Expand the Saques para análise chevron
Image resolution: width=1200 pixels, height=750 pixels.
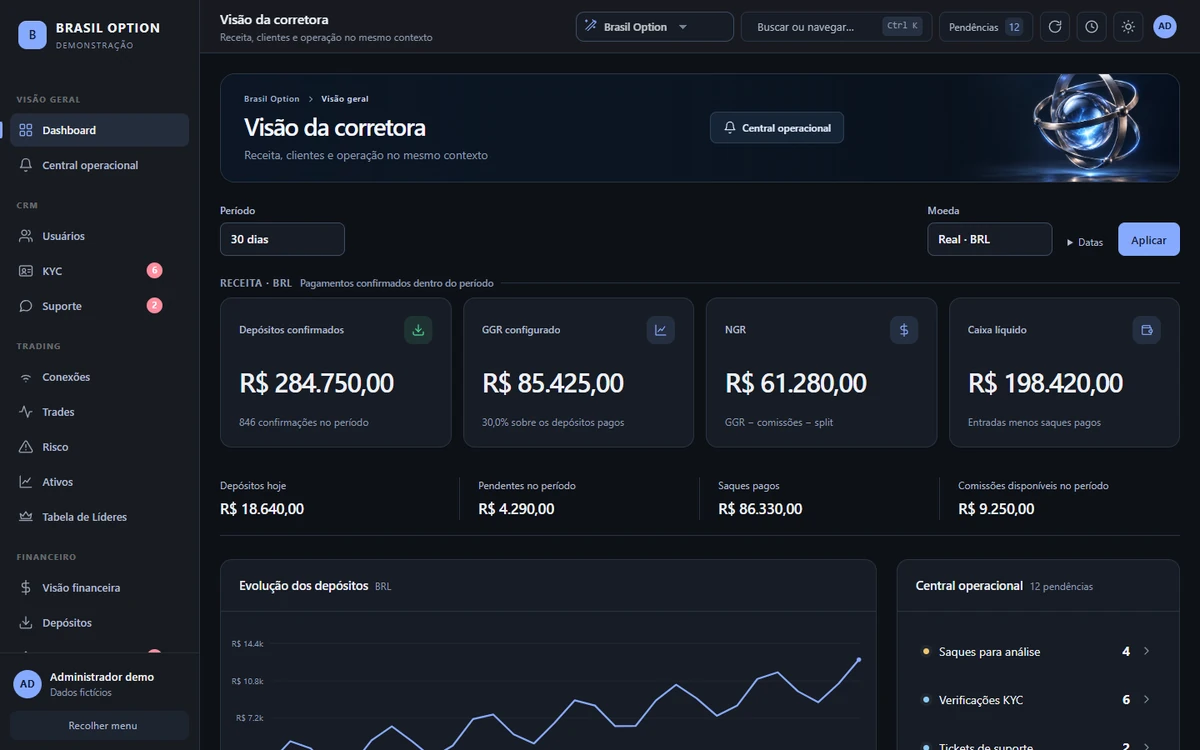[1146, 651]
